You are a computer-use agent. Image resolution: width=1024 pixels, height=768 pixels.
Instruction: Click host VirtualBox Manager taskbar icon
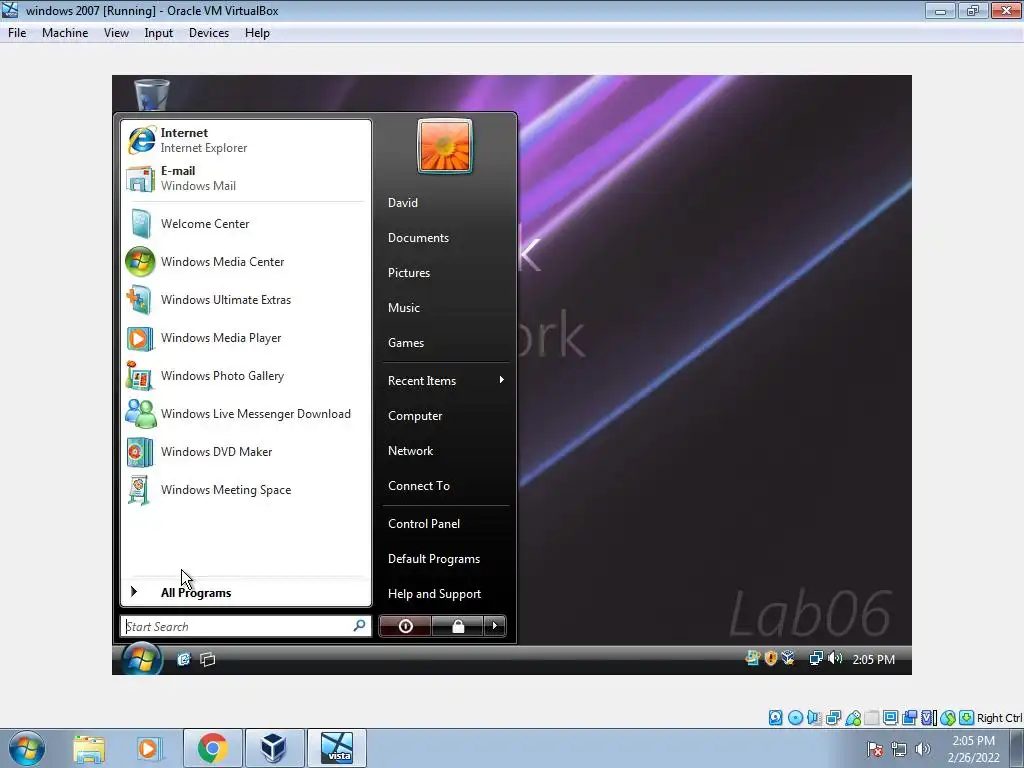point(273,748)
